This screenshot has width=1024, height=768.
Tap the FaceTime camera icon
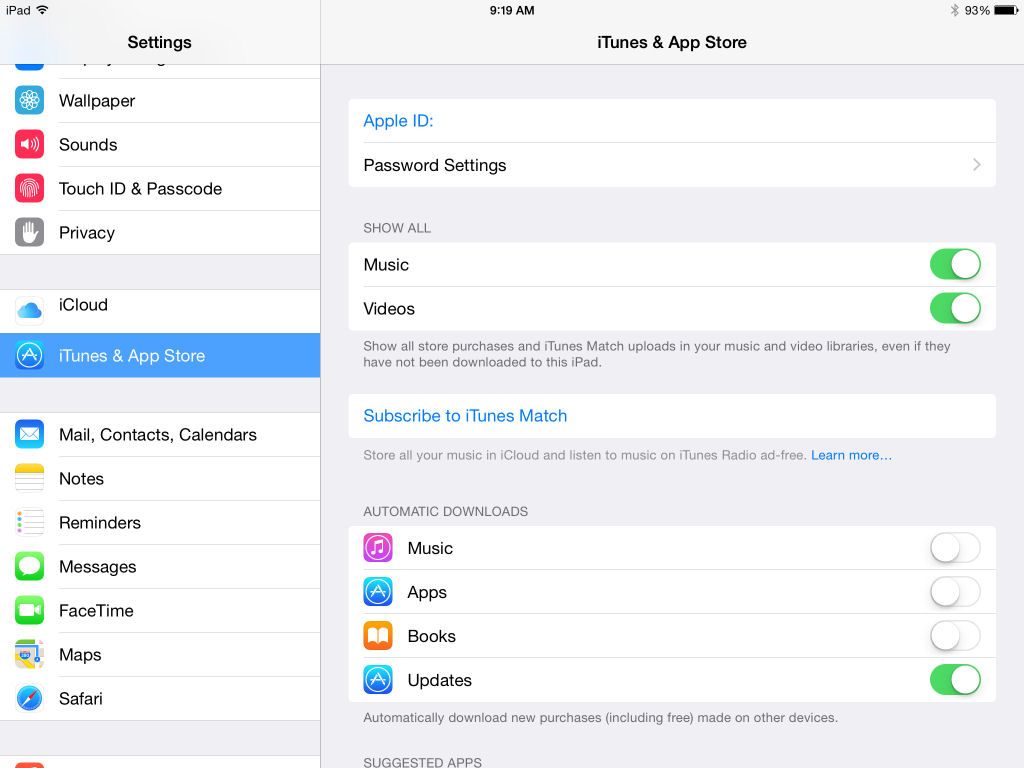point(29,610)
